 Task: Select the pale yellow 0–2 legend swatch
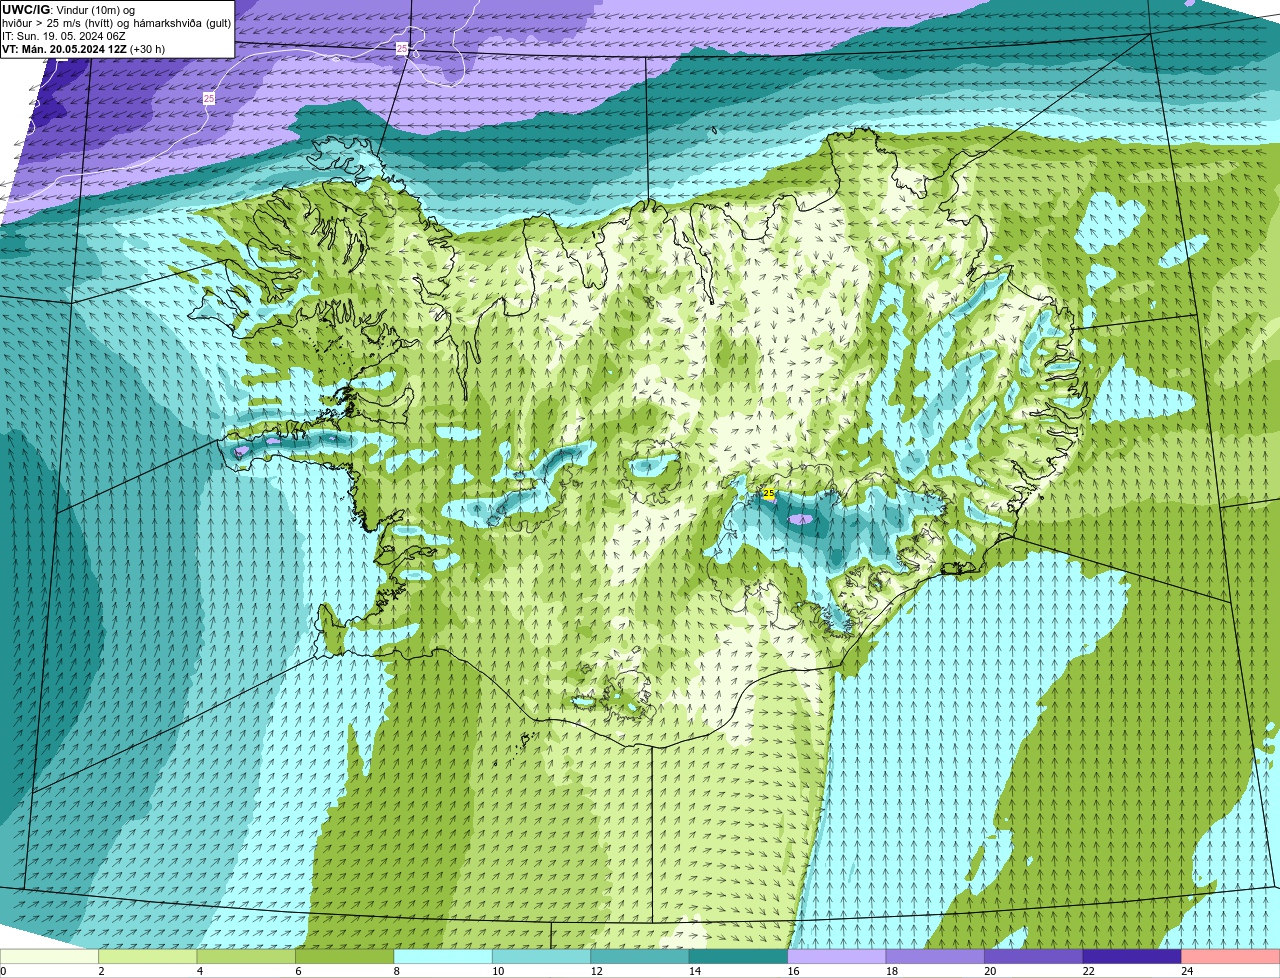(50, 956)
